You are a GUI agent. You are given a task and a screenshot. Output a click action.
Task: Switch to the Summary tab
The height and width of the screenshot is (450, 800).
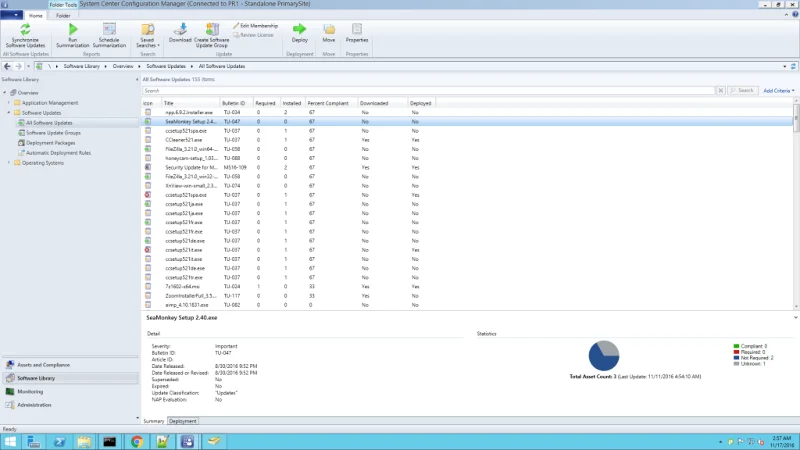click(154, 421)
